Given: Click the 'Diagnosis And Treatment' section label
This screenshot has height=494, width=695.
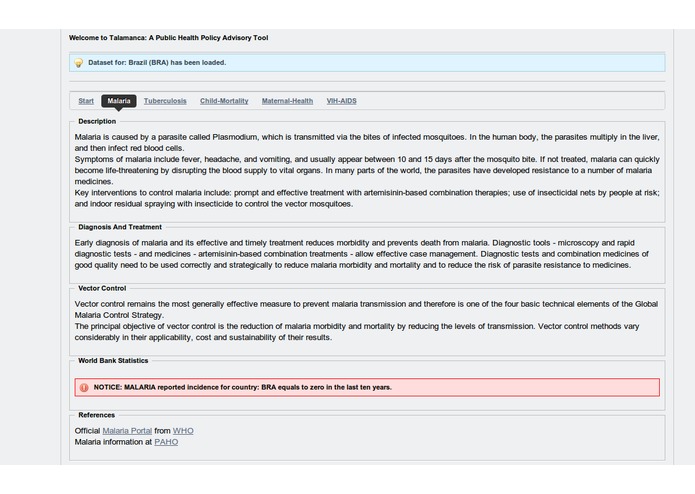Looking at the screenshot, I should 120,227.
